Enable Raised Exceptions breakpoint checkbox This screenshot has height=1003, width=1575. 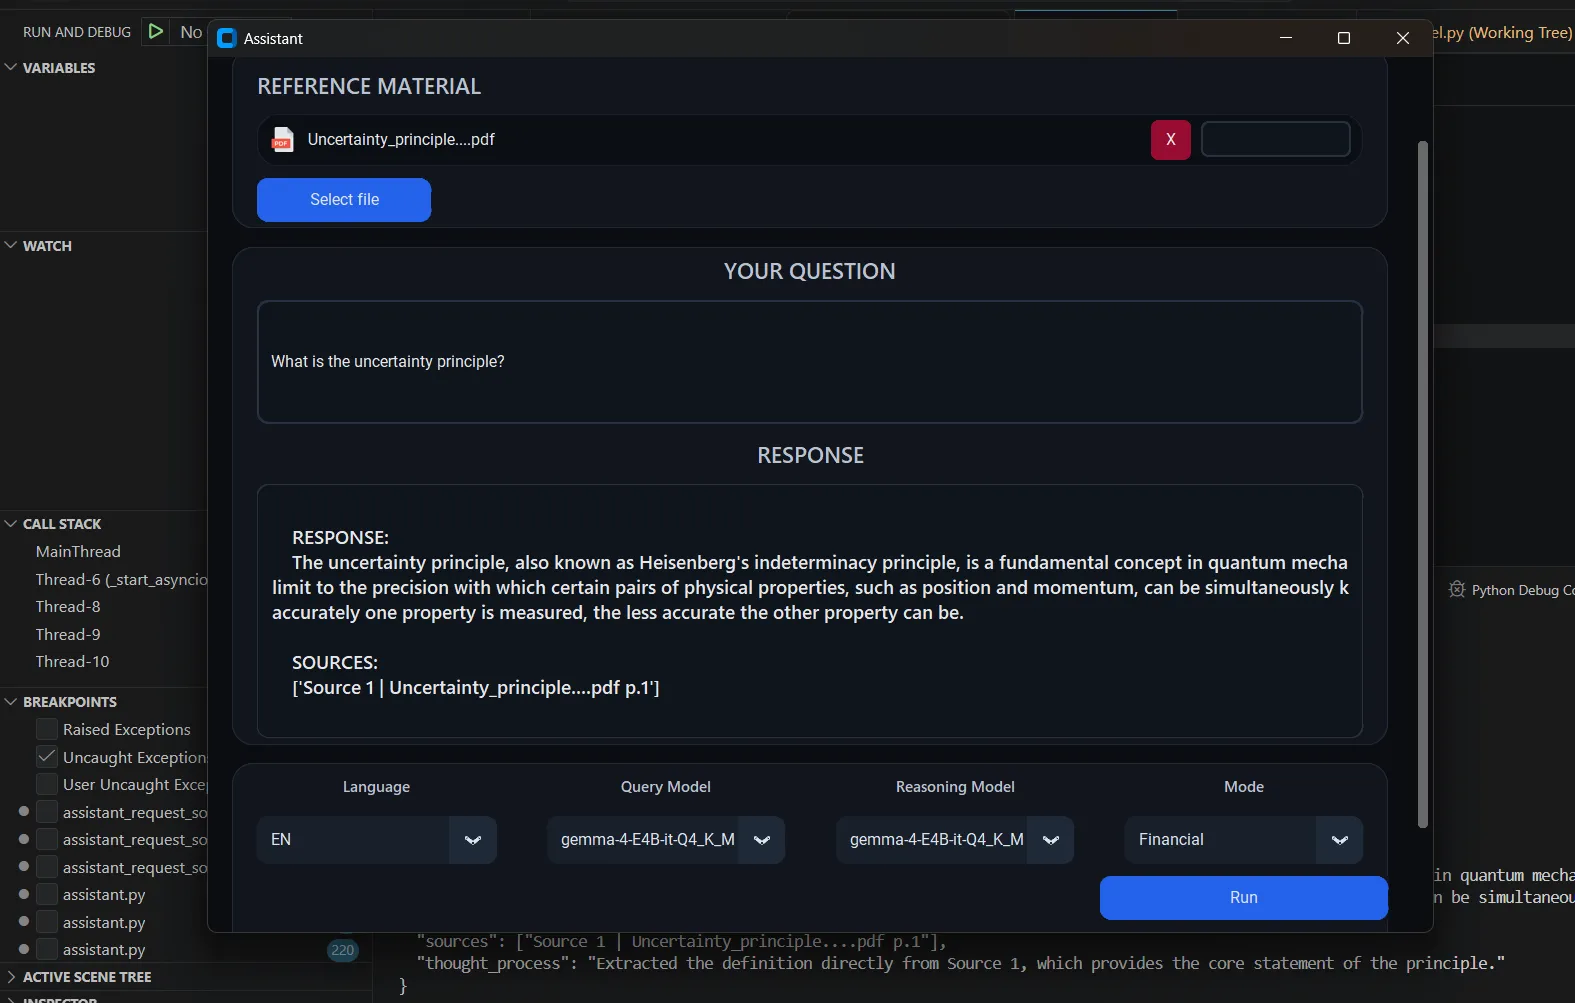[x=47, y=729]
